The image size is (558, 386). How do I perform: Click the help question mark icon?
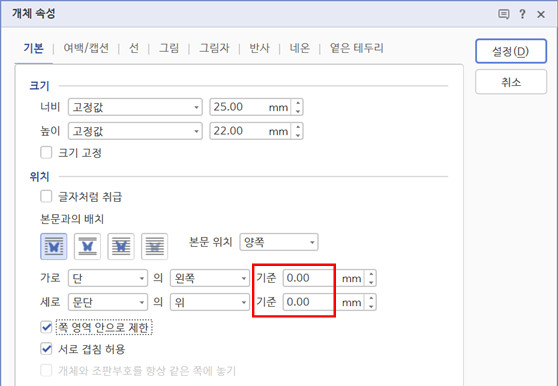[x=522, y=14]
